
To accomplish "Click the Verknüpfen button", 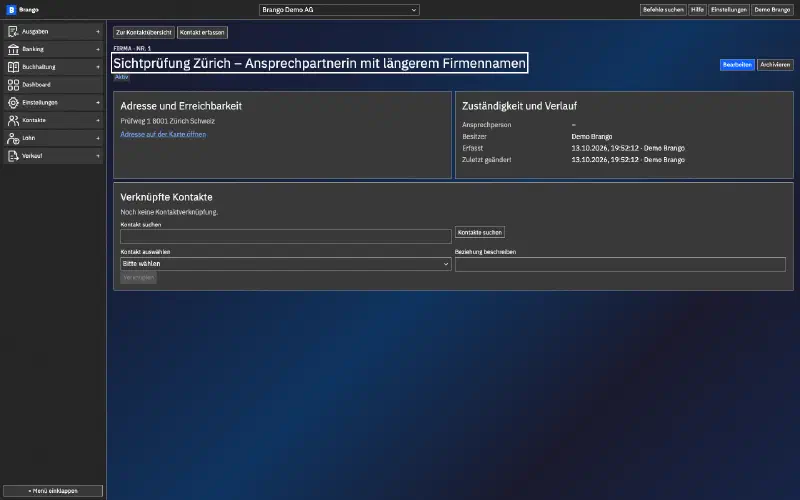I will pos(138,278).
